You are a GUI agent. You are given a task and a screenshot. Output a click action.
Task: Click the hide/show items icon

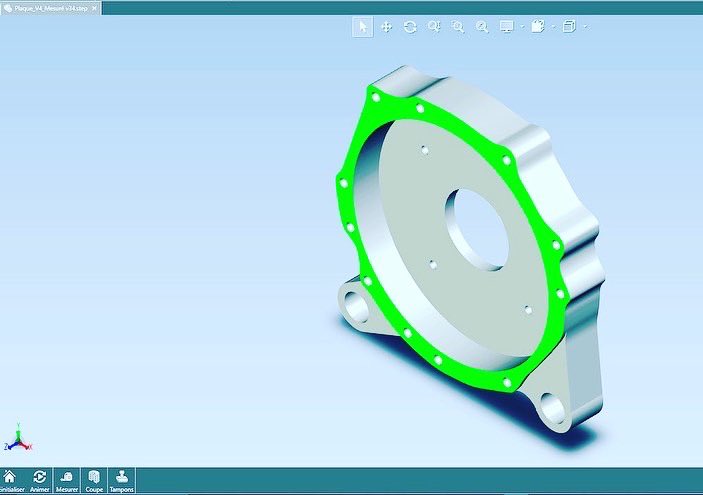538,27
